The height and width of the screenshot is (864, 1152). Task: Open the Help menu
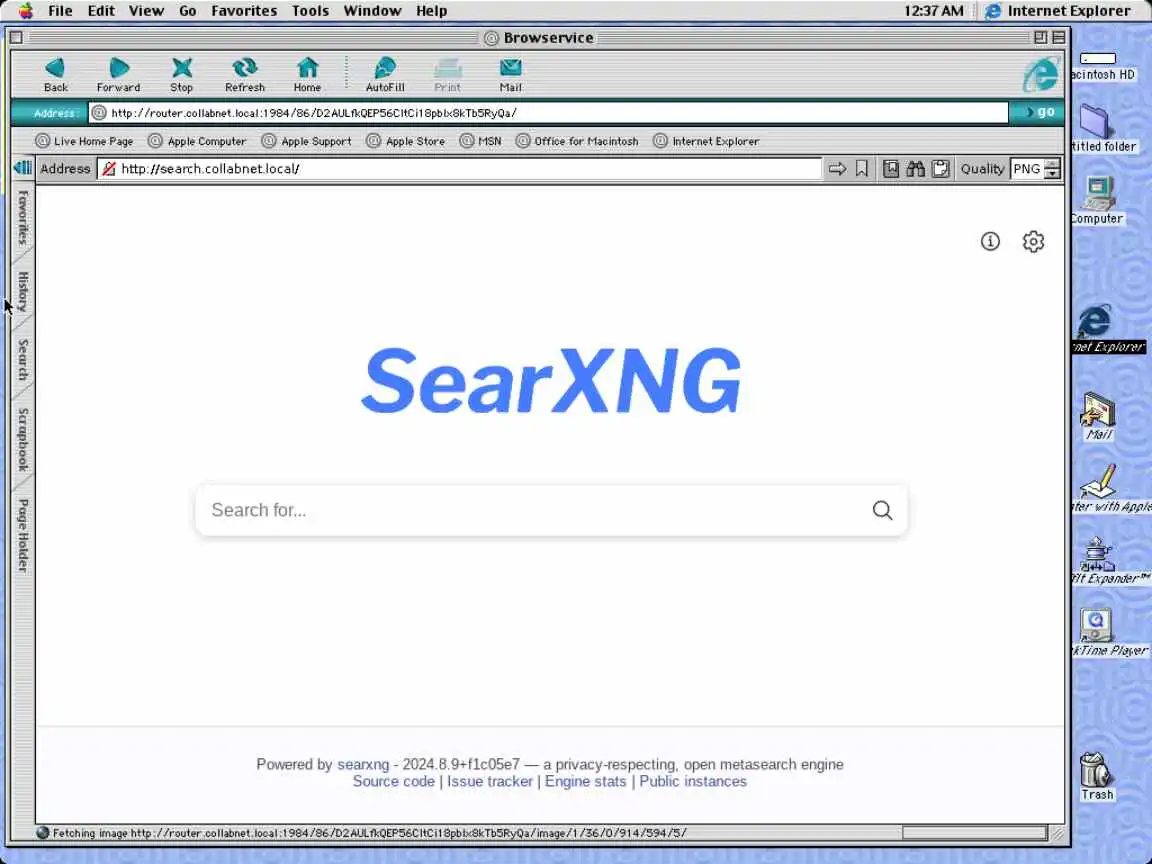pos(431,10)
